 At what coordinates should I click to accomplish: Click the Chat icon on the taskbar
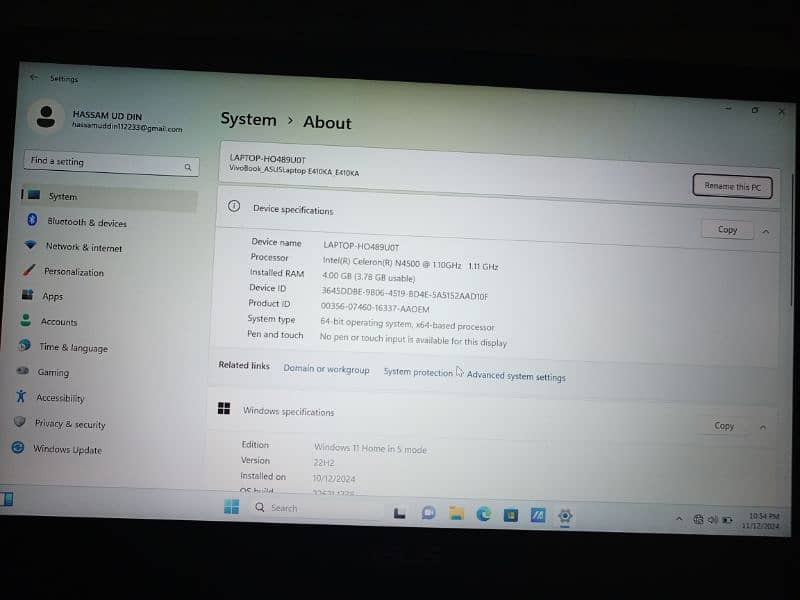point(428,513)
